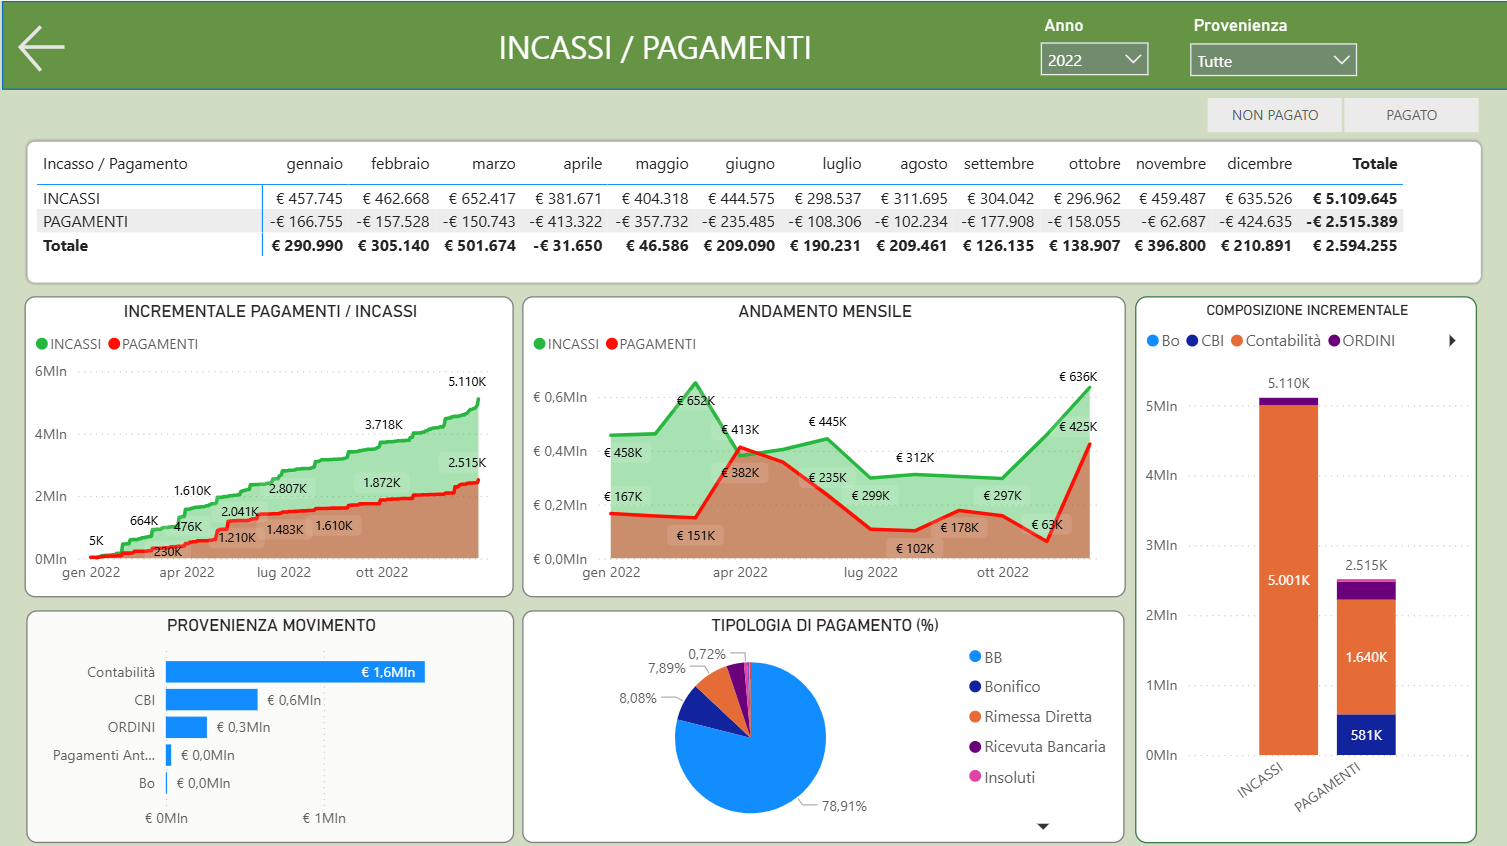Click the Contabilità legend item in Composizione Incrementale

coord(1275,341)
